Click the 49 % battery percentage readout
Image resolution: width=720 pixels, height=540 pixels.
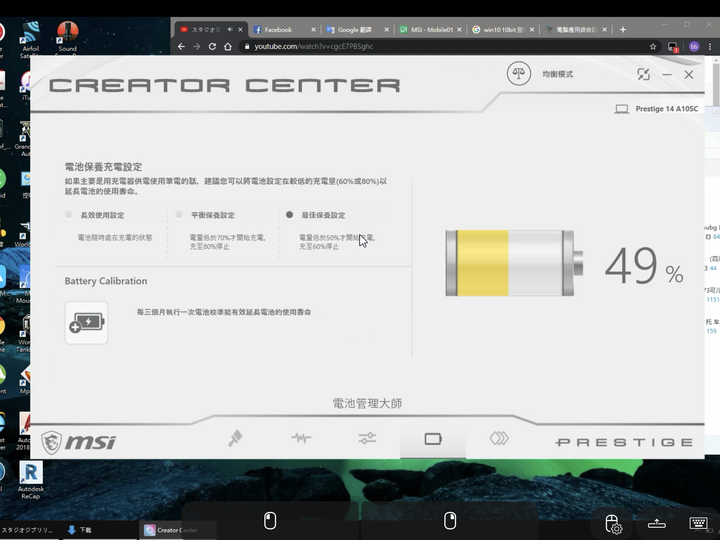[644, 266]
